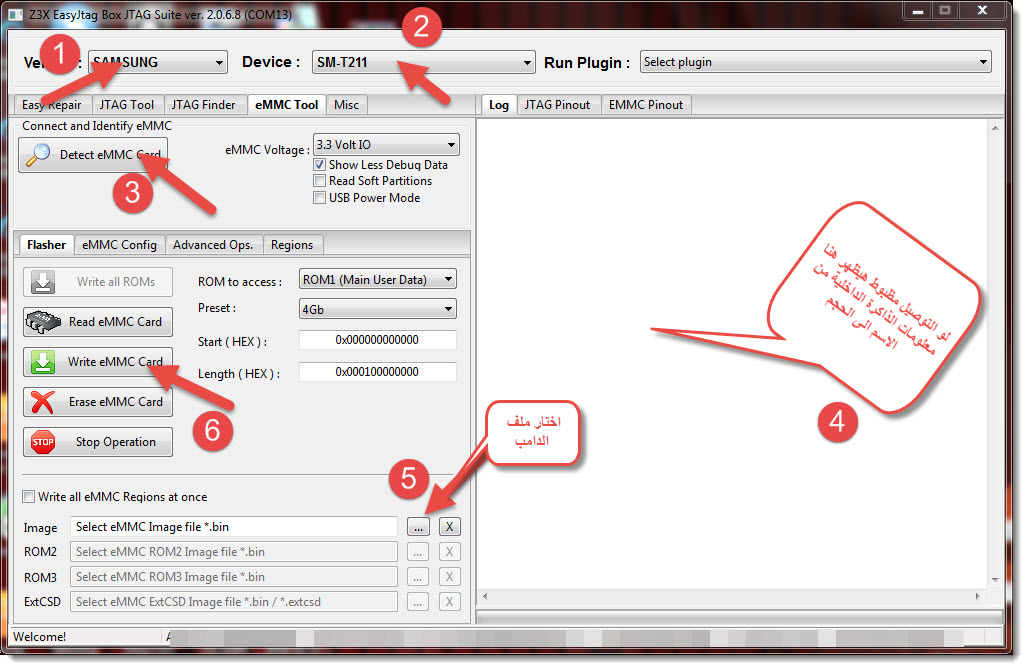Open the Device dropdown showing SM-T211
The width and height of the screenshot is (1028, 670).
tap(424, 62)
